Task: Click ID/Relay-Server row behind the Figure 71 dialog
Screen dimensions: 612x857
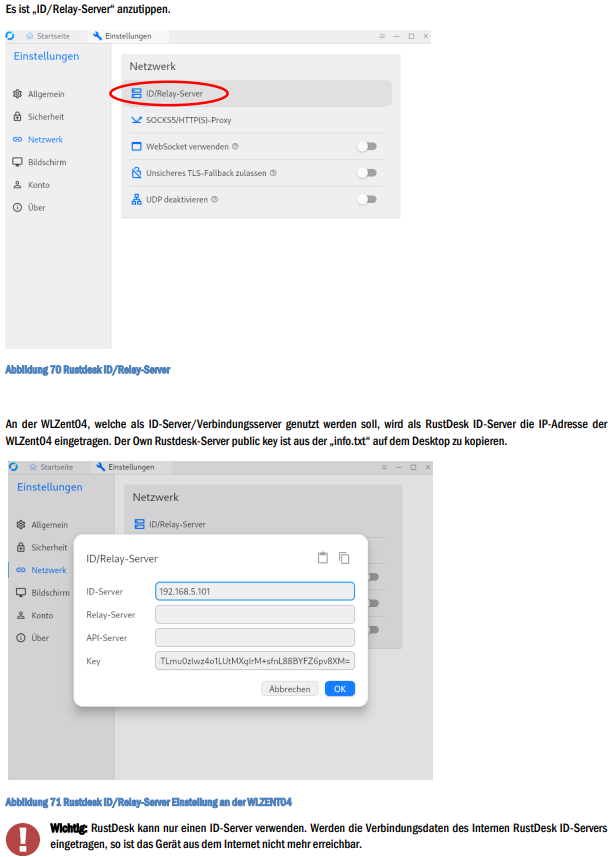Action: click(170, 524)
